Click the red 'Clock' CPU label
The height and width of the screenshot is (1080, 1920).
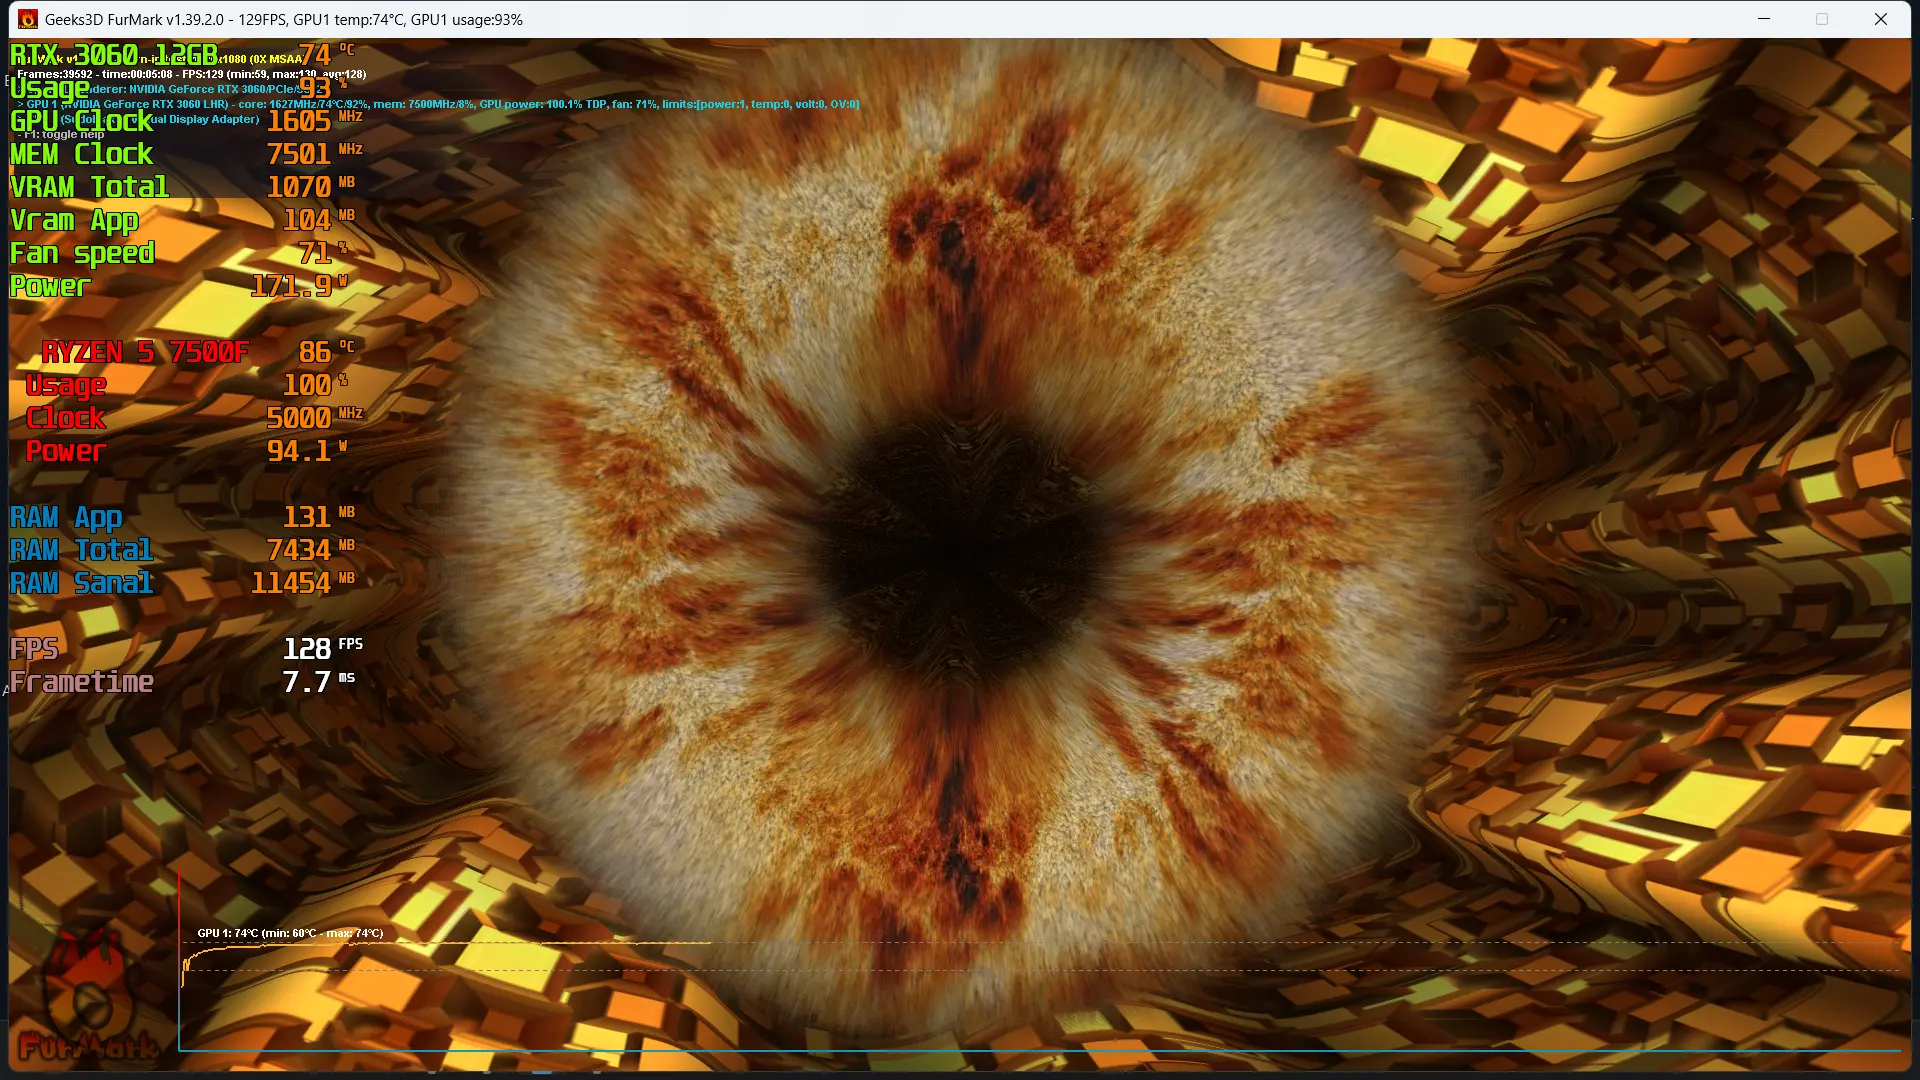pyautogui.click(x=66, y=418)
